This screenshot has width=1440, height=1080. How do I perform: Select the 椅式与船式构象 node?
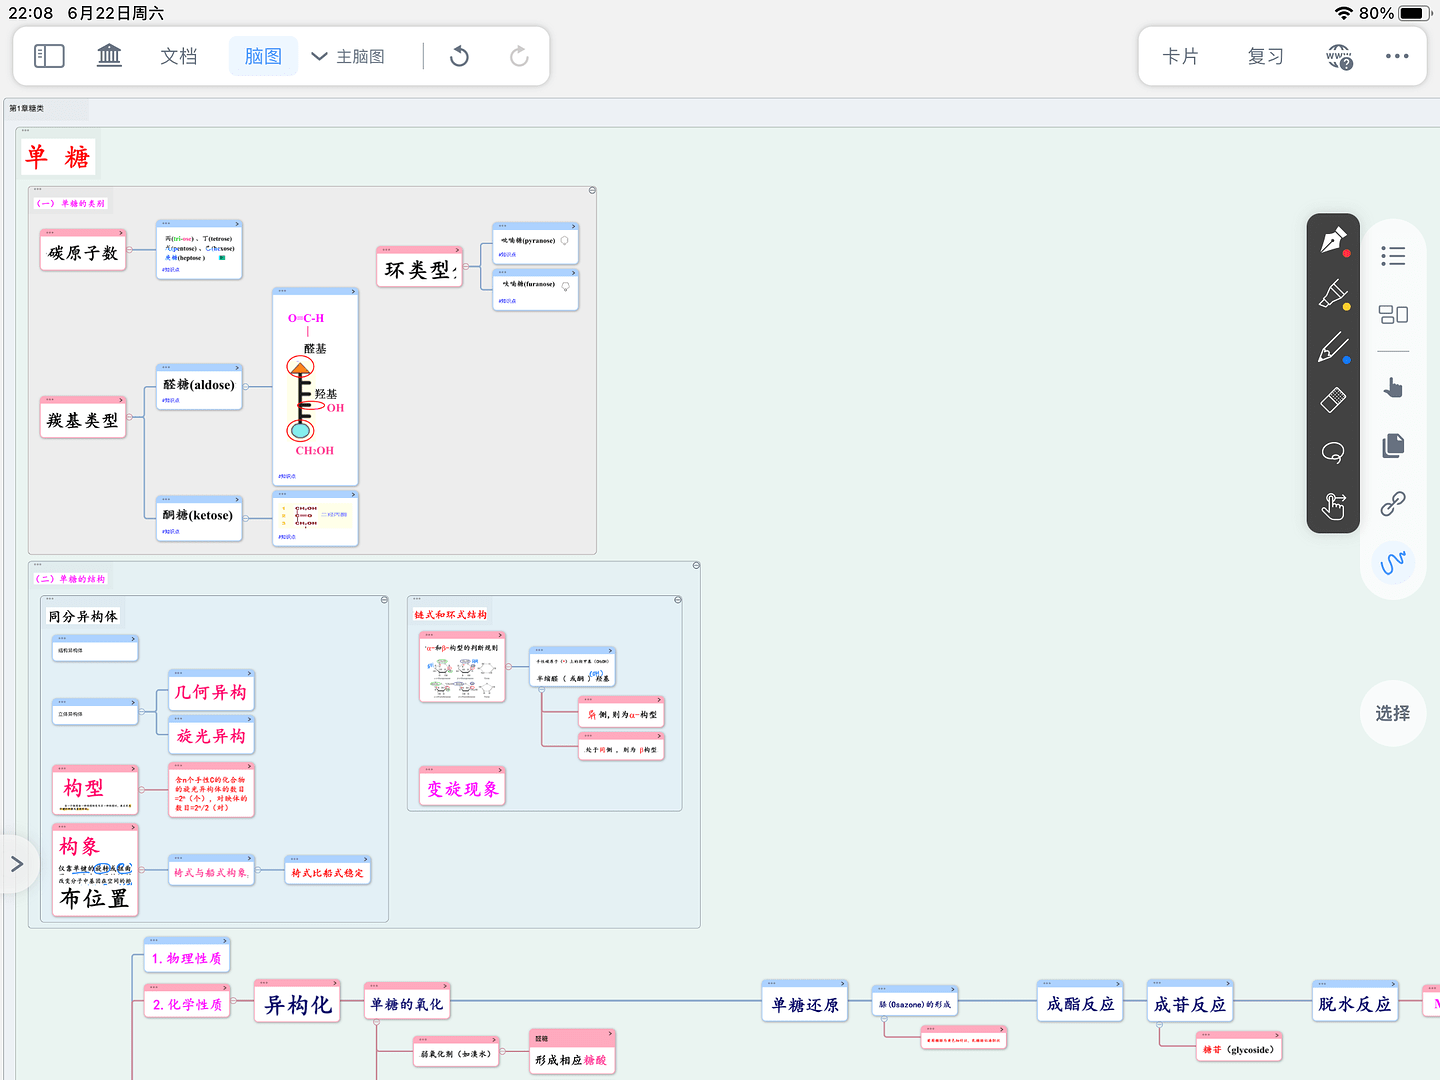click(211, 871)
